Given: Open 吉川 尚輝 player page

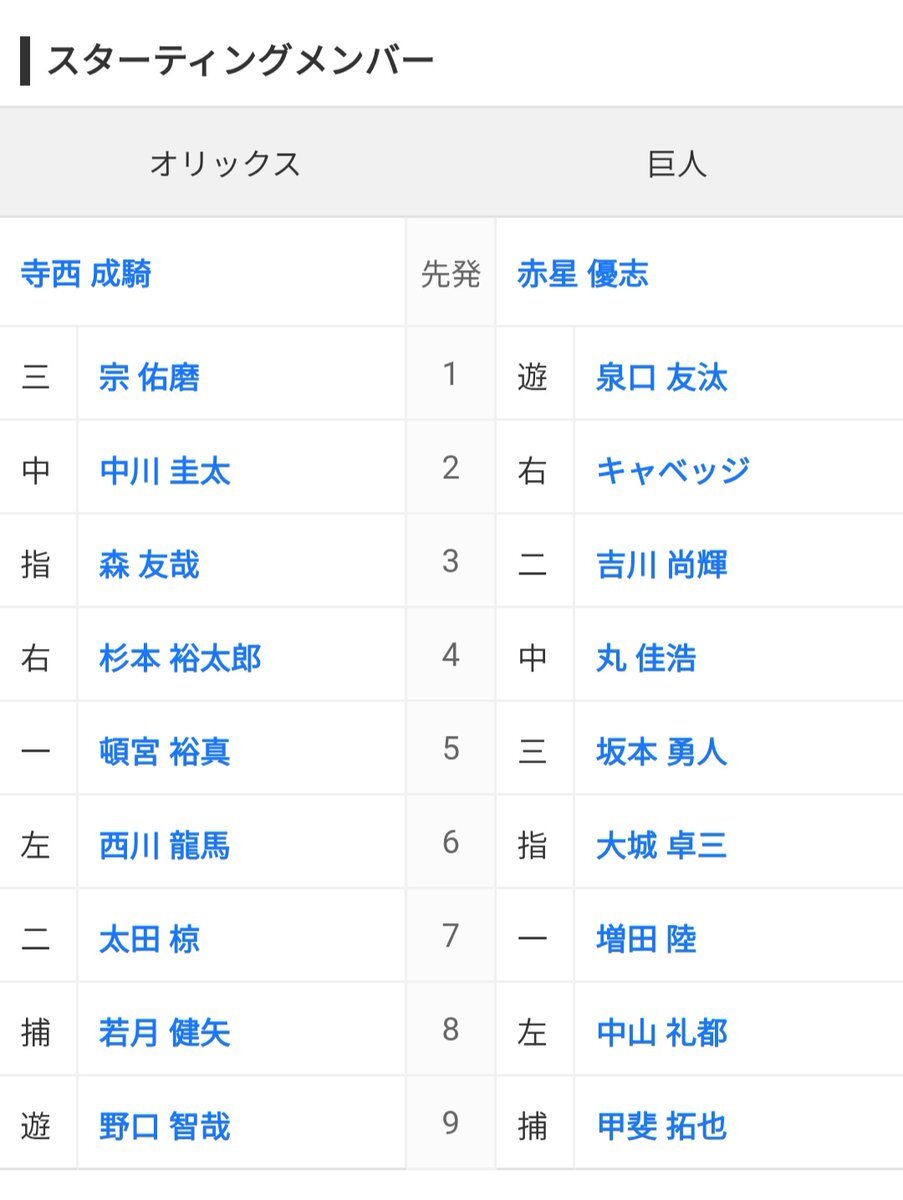Looking at the screenshot, I should tap(662, 565).
